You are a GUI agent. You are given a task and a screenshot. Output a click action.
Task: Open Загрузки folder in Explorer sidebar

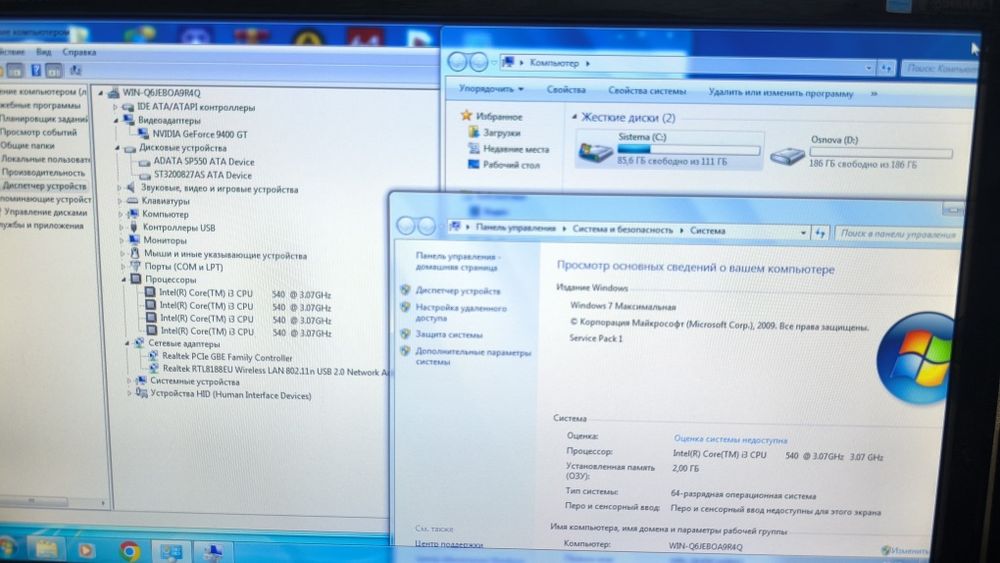(x=494, y=133)
